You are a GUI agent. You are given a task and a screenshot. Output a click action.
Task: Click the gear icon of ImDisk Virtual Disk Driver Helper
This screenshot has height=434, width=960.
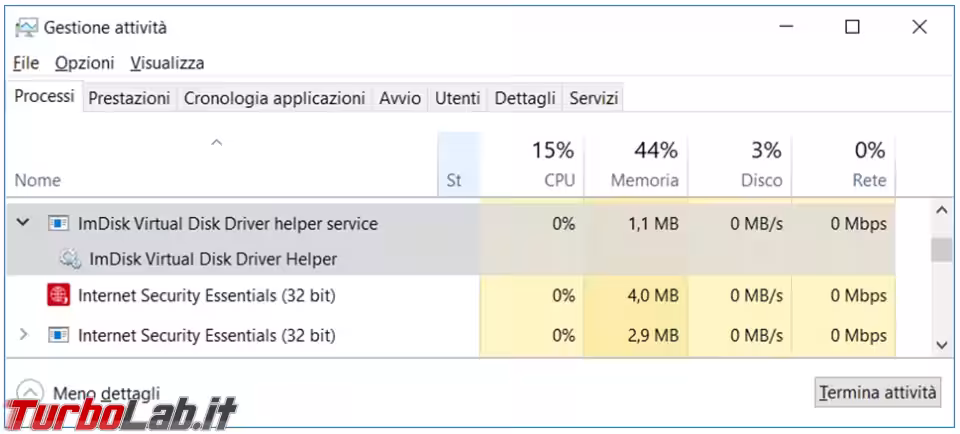70,259
